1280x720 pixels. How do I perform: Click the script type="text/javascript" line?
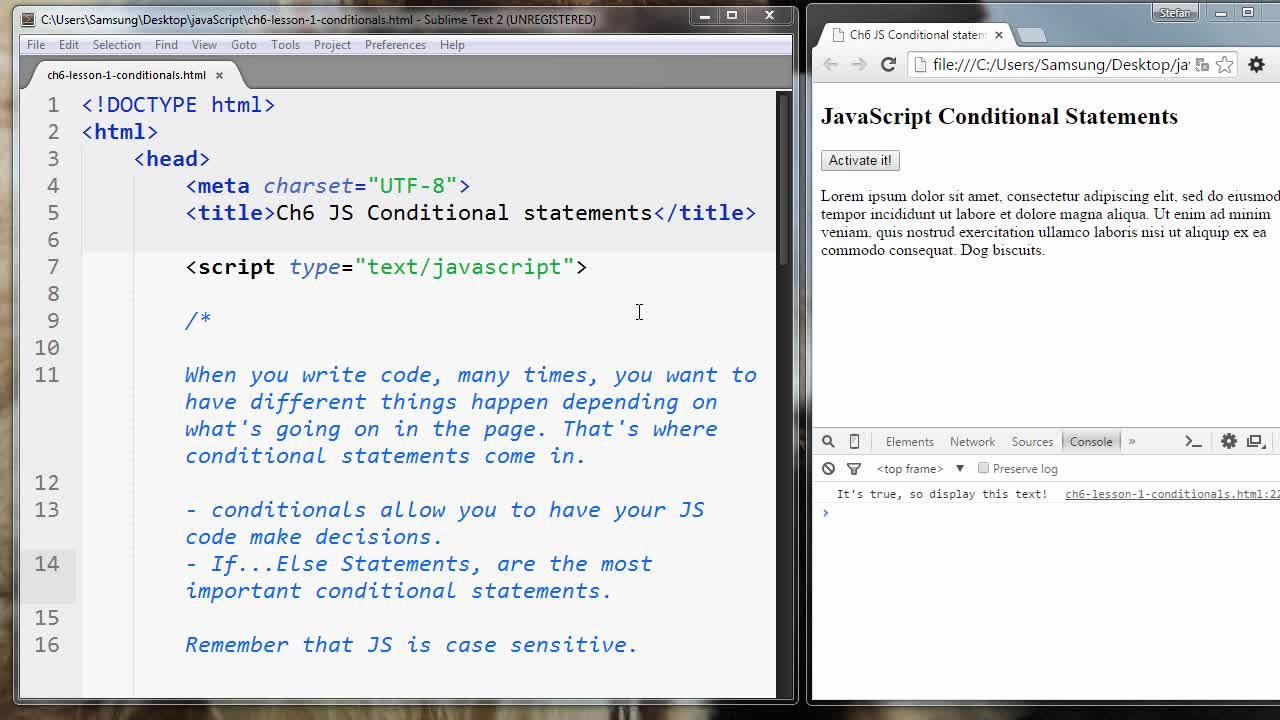[386, 267]
